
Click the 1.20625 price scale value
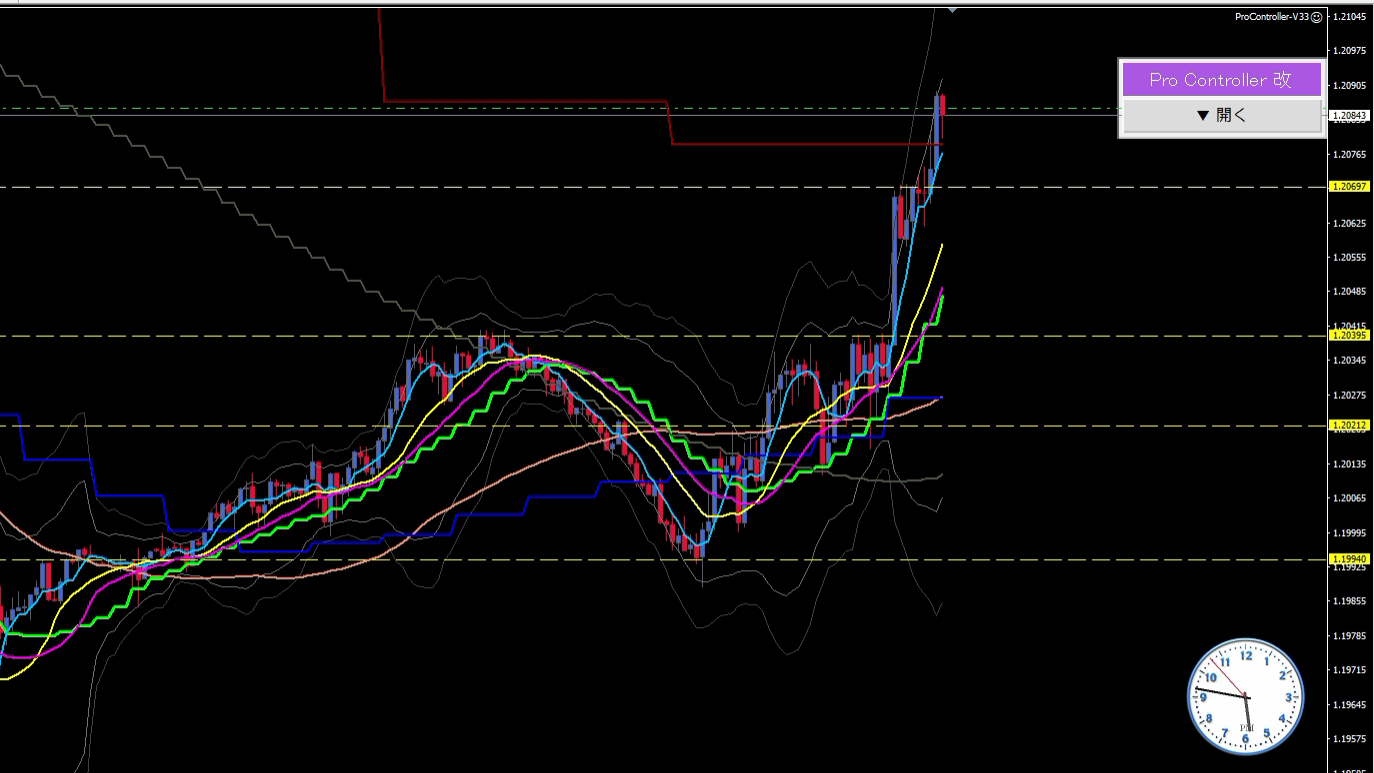click(1351, 223)
